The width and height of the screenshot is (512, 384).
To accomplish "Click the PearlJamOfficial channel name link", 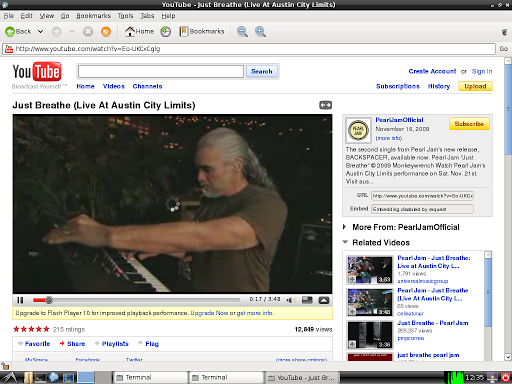I will pyautogui.click(x=399, y=120).
